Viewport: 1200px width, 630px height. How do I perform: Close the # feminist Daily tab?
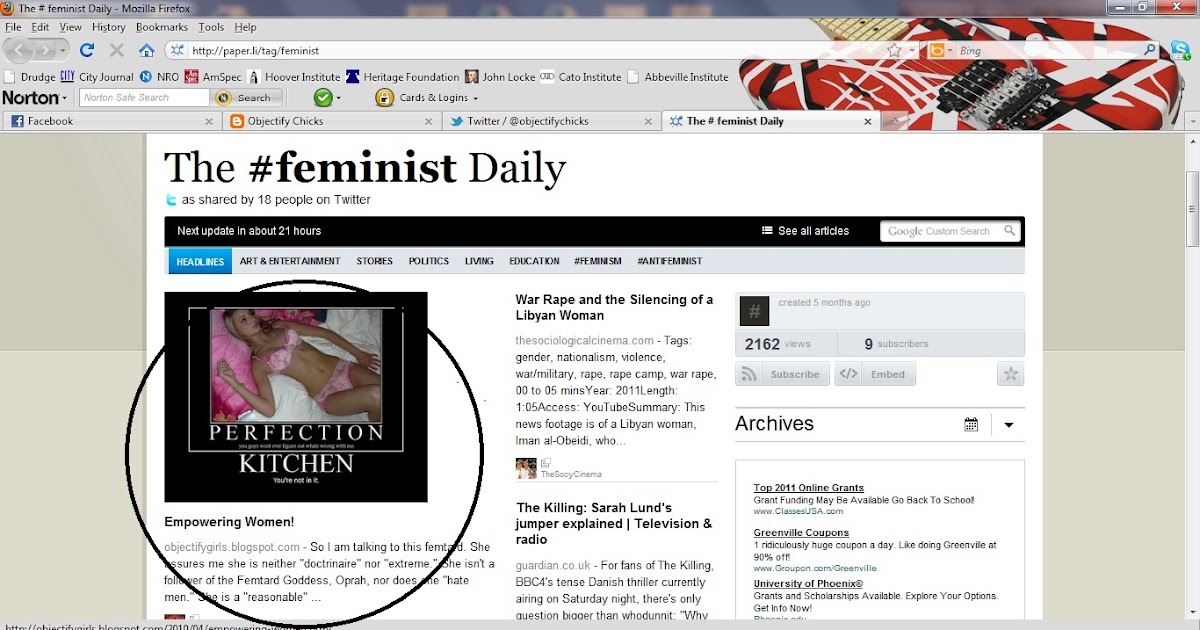868,122
